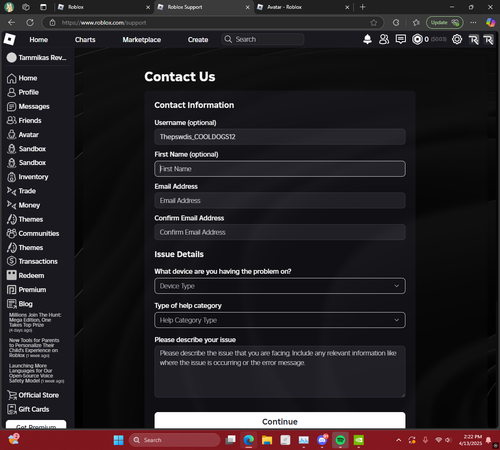Open Trade in the left sidebar
The image size is (500, 450).
[21, 191]
